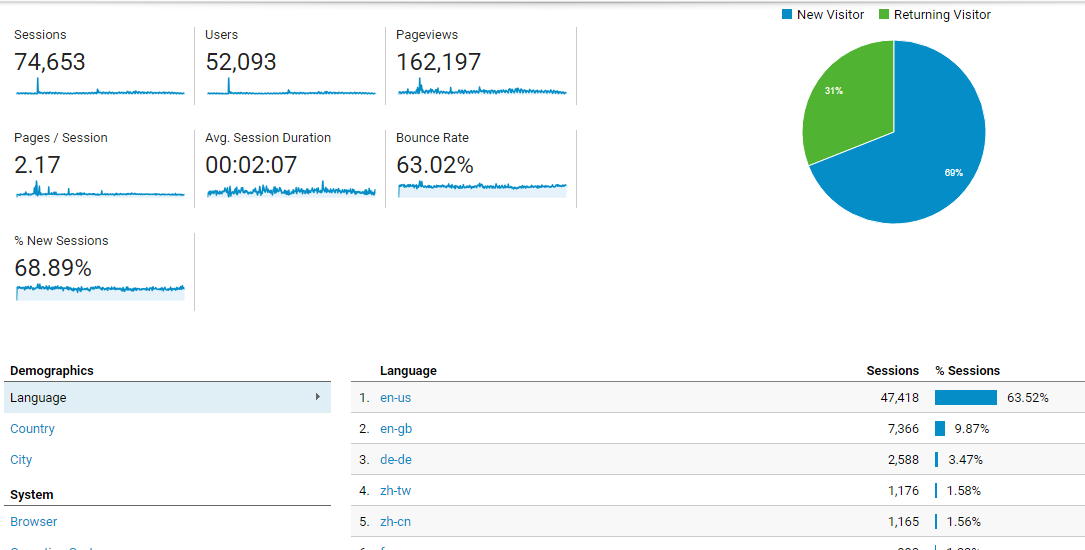Click the Bounce Rate sparkline chart
This screenshot has width=1085, height=550.
(482, 189)
